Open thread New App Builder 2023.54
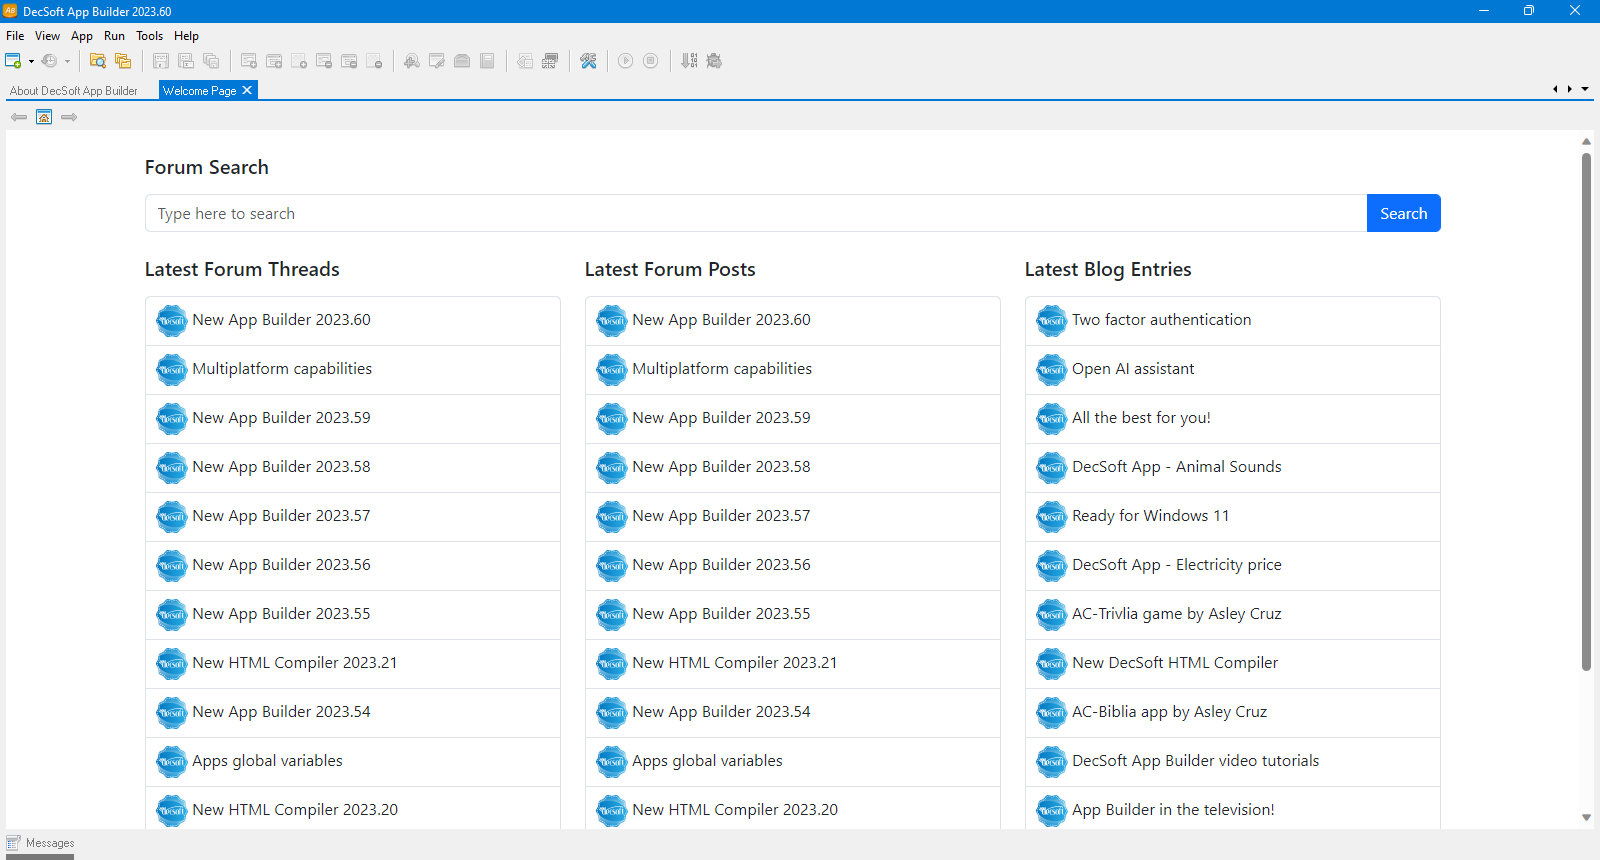The image size is (1600, 860). point(353,712)
